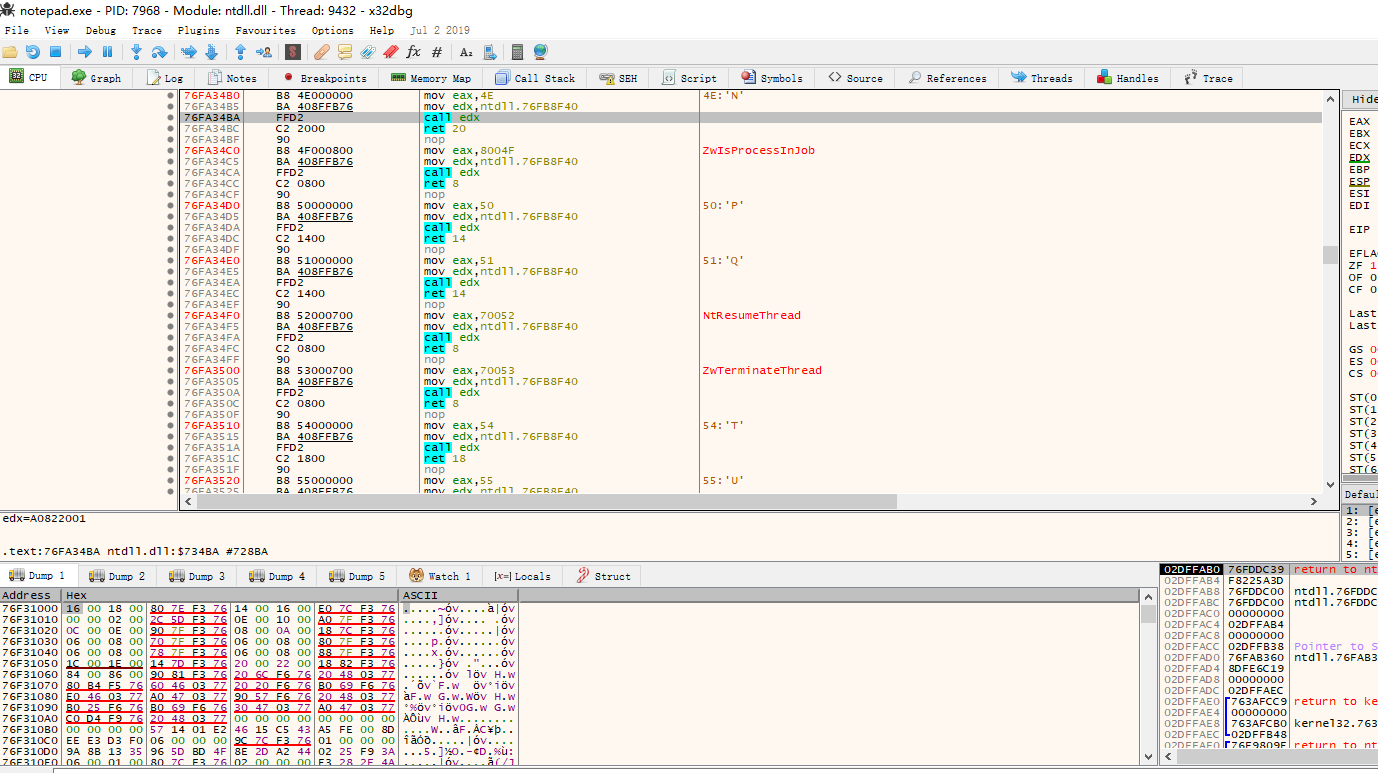Open the Patches bandage icon
This screenshot has width=1378, height=773.
[321, 52]
